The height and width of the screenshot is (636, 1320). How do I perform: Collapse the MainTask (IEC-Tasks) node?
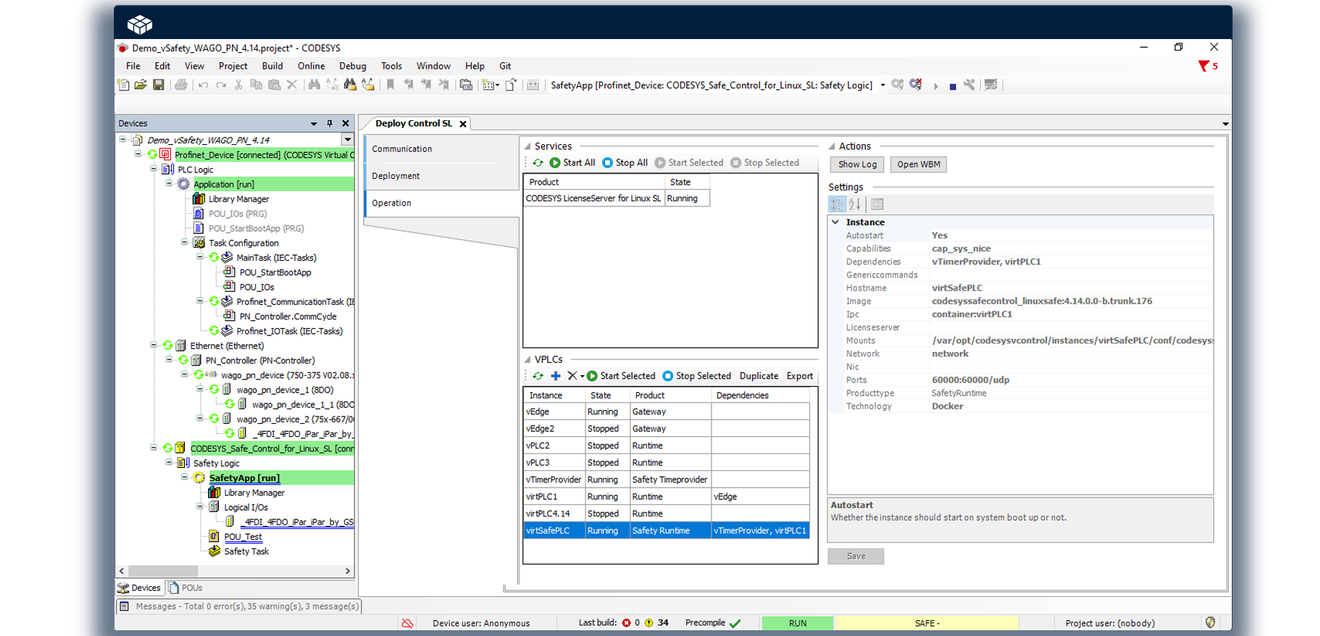tap(200, 257)
